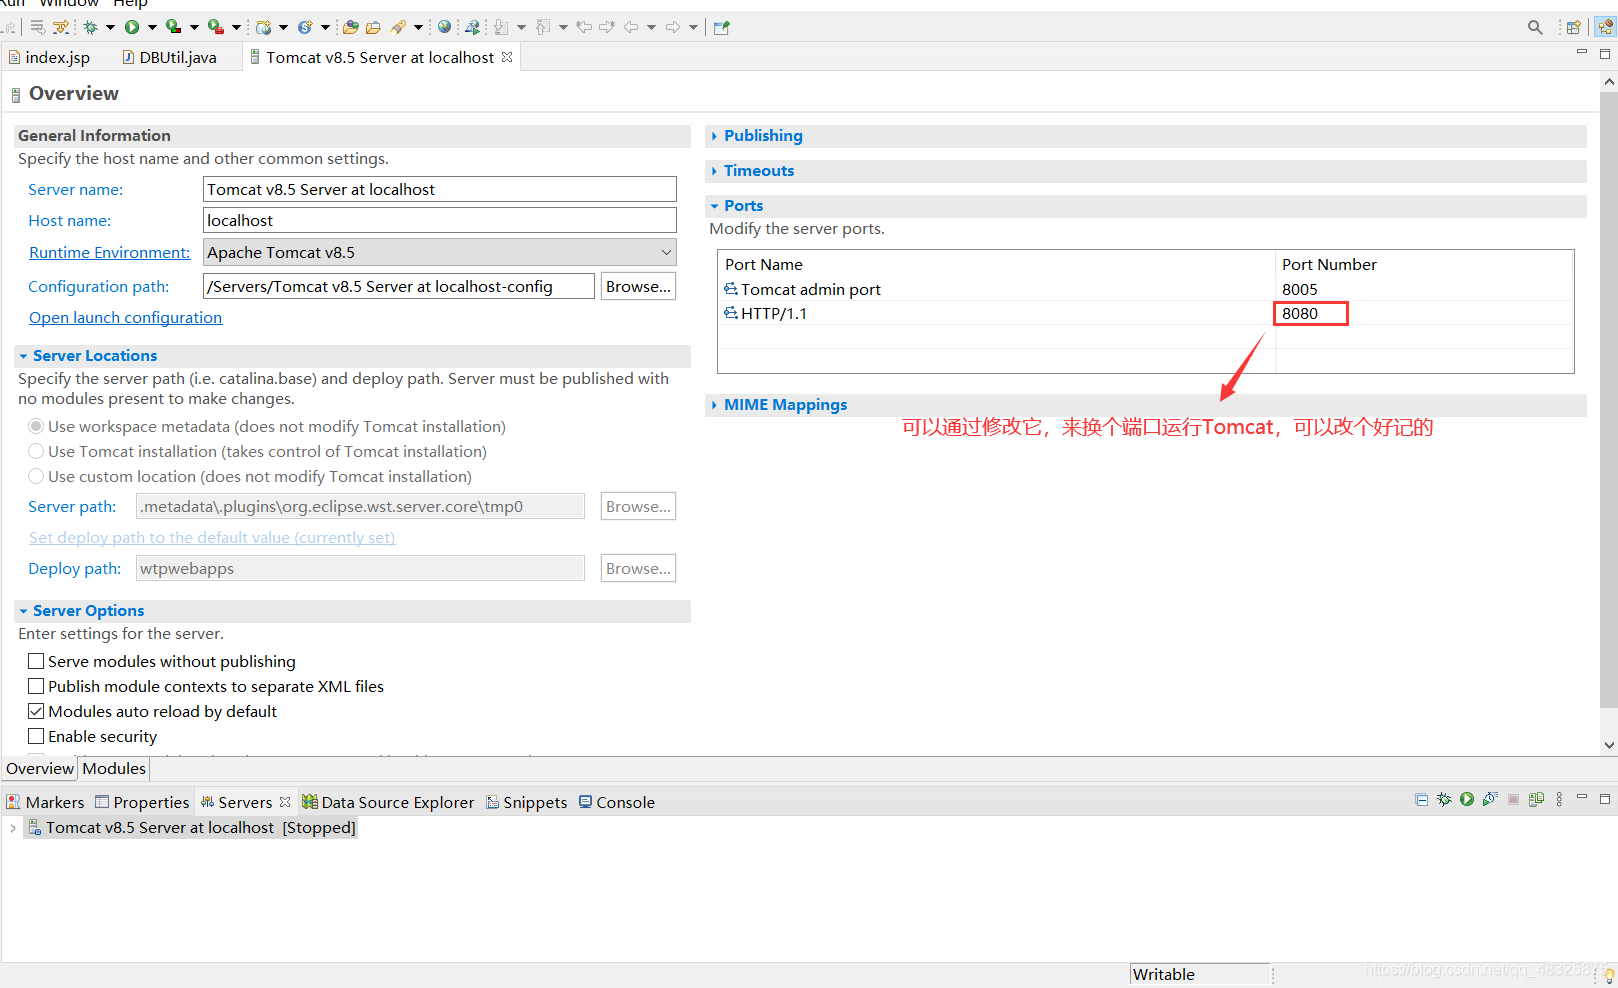Click the Tomcat admin port number 8005 cell
This screenshot has width=1618, height=988.
coord(1300,289)
